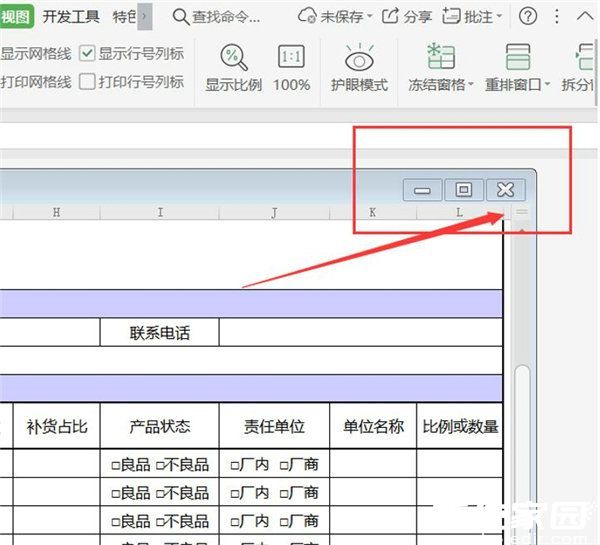Screen dimensions: 600x545
Task: Click the 分享 share button
Action: [x=407, y=16]
